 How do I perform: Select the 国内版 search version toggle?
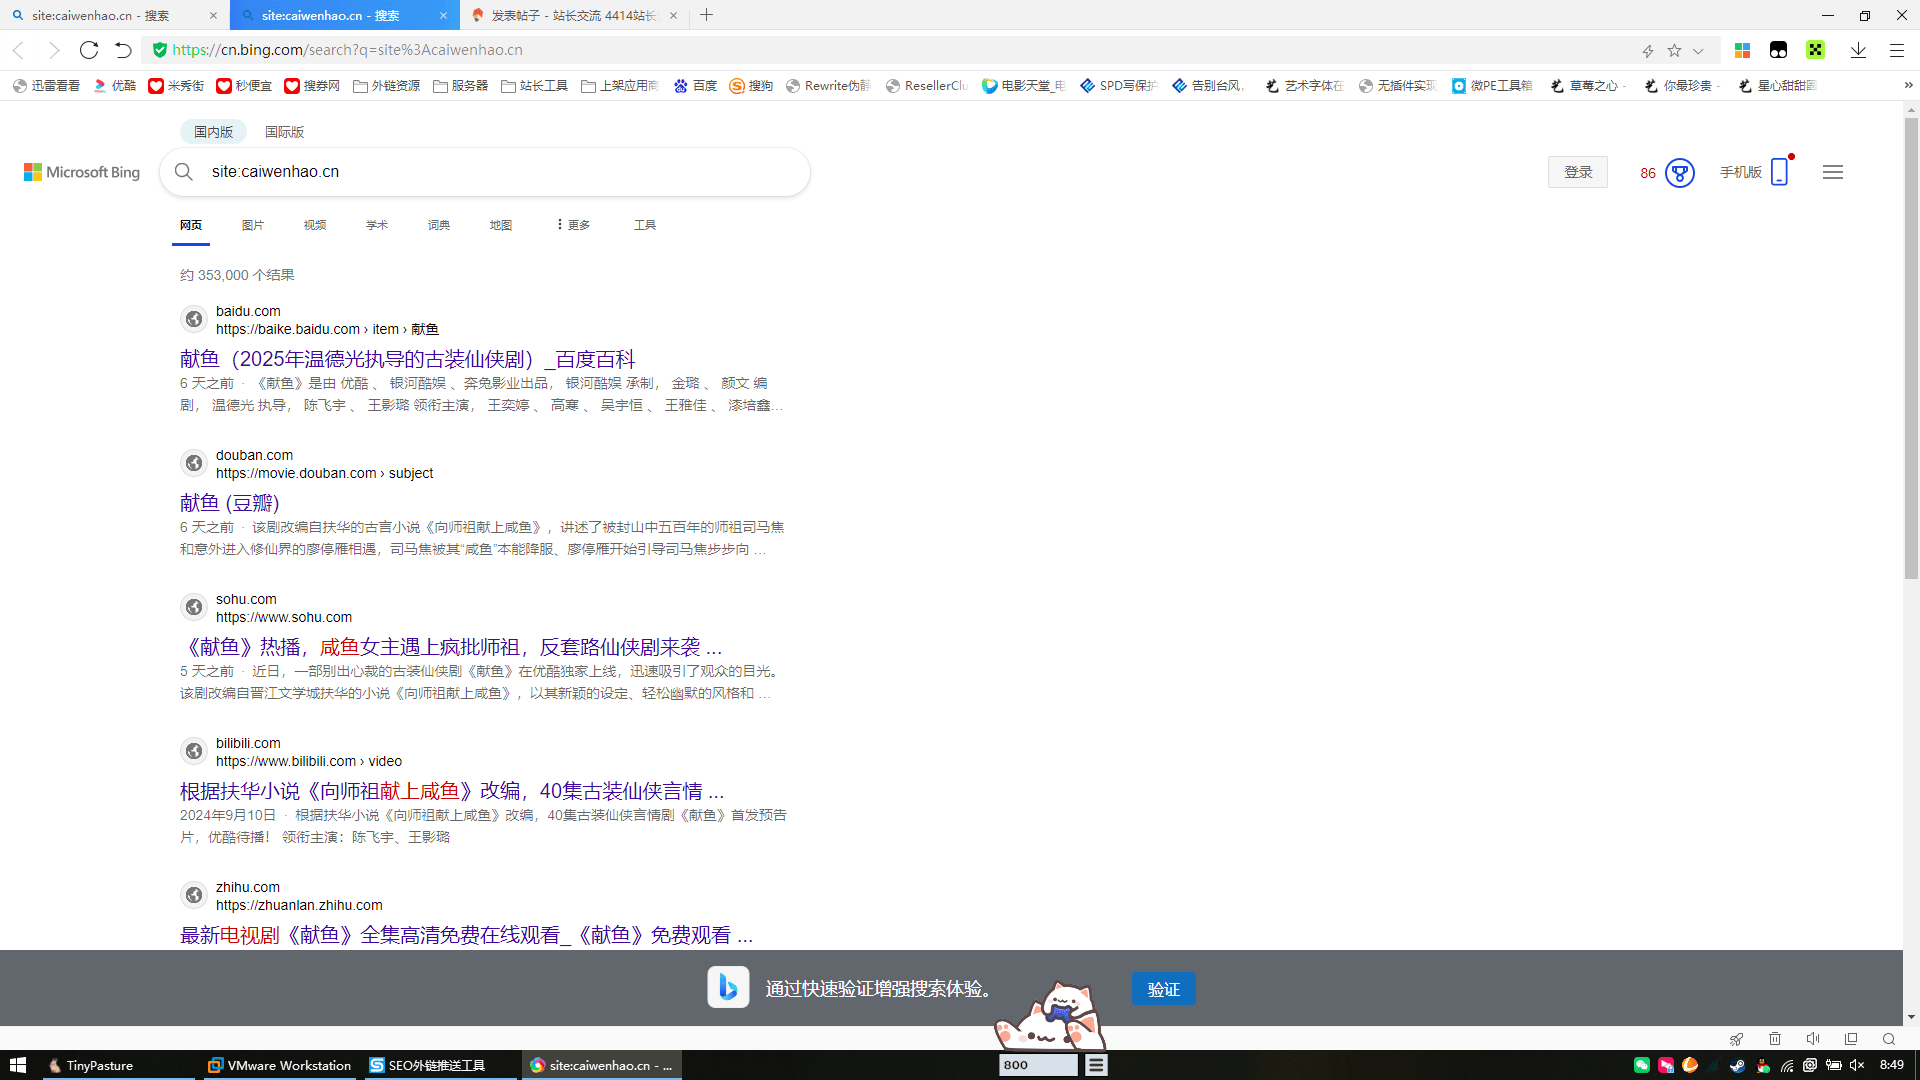pyautogui.click(x=213, y=132)
